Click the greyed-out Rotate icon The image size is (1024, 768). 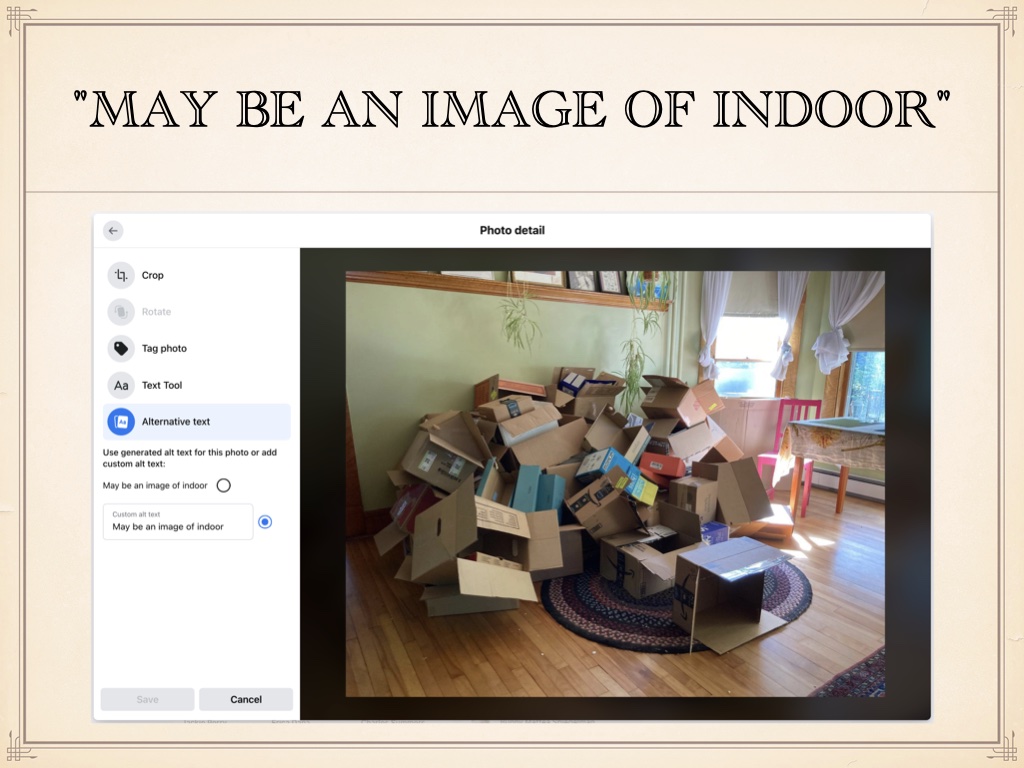121,312
